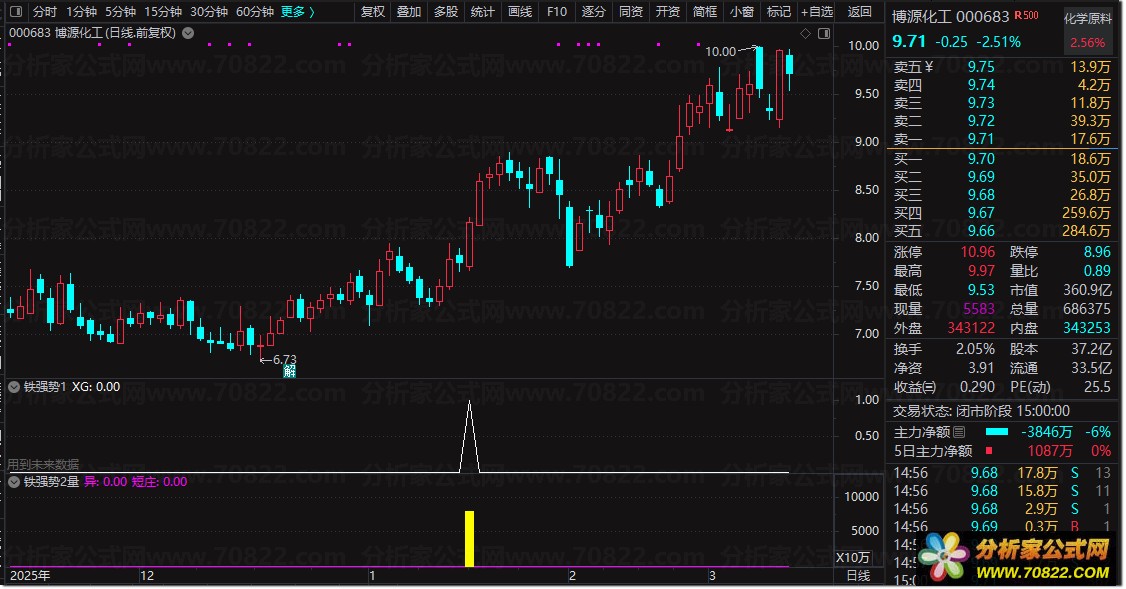This screenshot has height=589, width=1126.
Task: Click the 用到未来数据 warning text
Action: [43, 464]
